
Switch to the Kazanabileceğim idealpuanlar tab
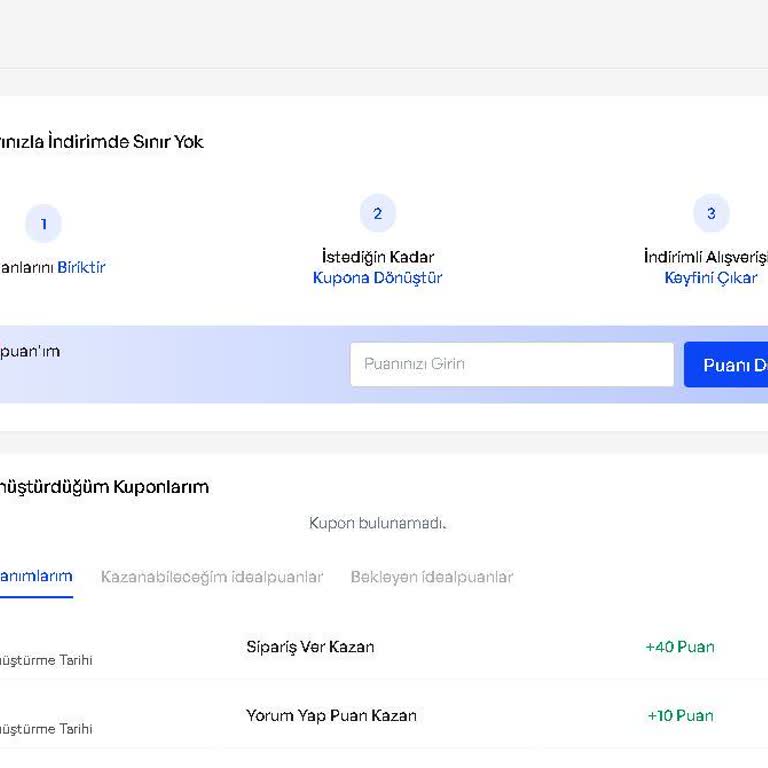(211, 577)
